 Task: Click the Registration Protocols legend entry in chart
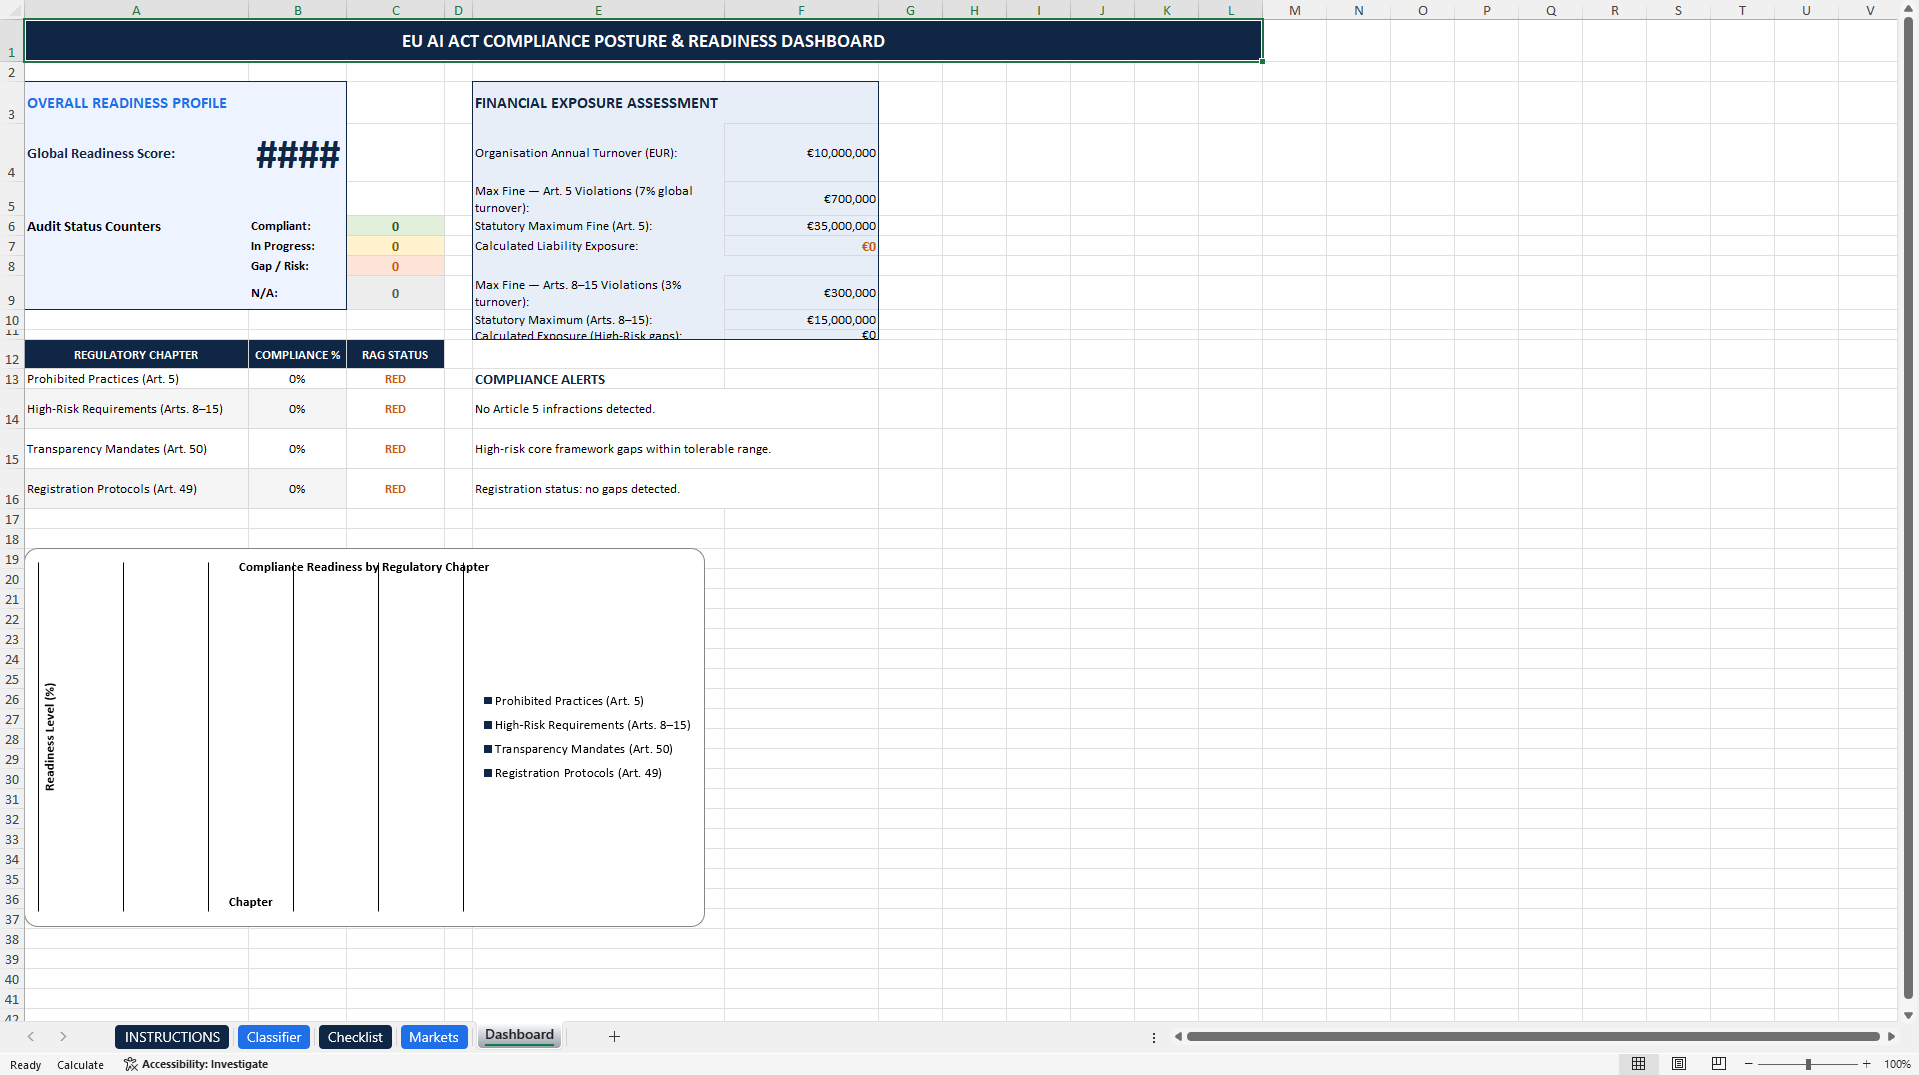tap(573, 773)
